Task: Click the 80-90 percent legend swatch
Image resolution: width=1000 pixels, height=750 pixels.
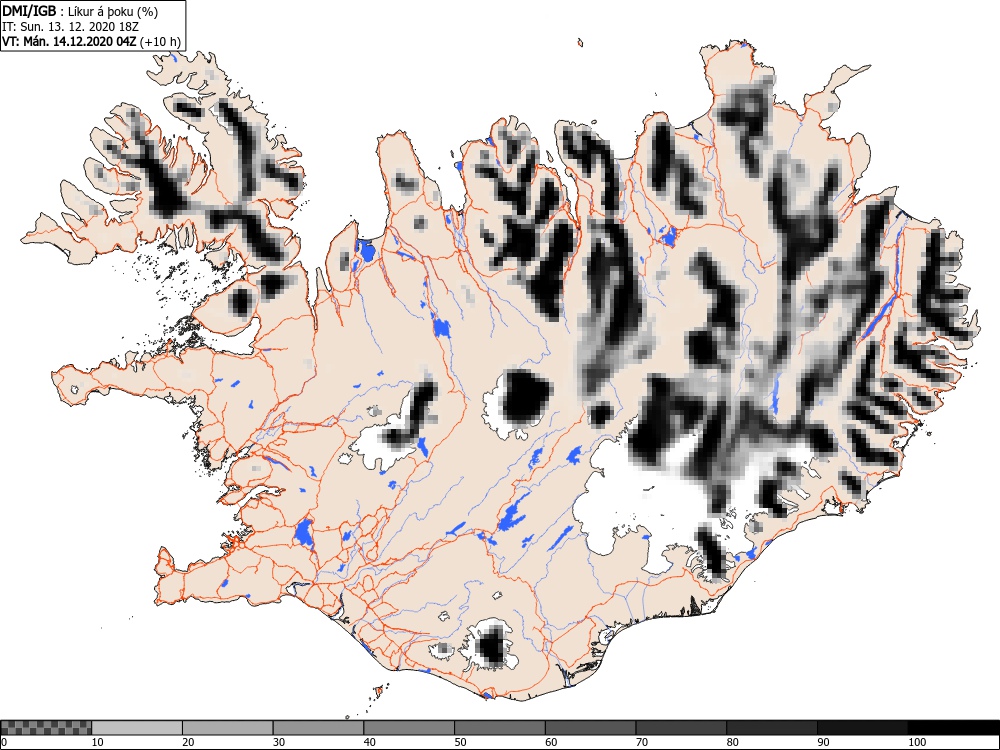Action: pyautogui.click(x=772, y=728)
